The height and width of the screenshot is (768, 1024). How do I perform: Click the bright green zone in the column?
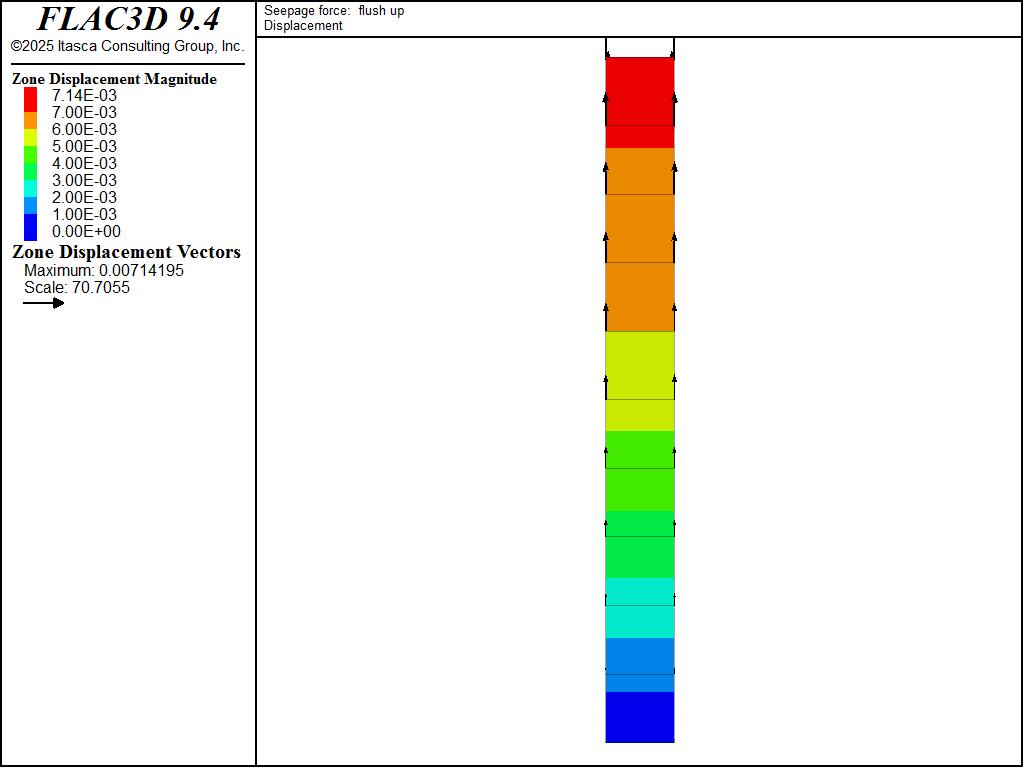[x=640, y=470]
